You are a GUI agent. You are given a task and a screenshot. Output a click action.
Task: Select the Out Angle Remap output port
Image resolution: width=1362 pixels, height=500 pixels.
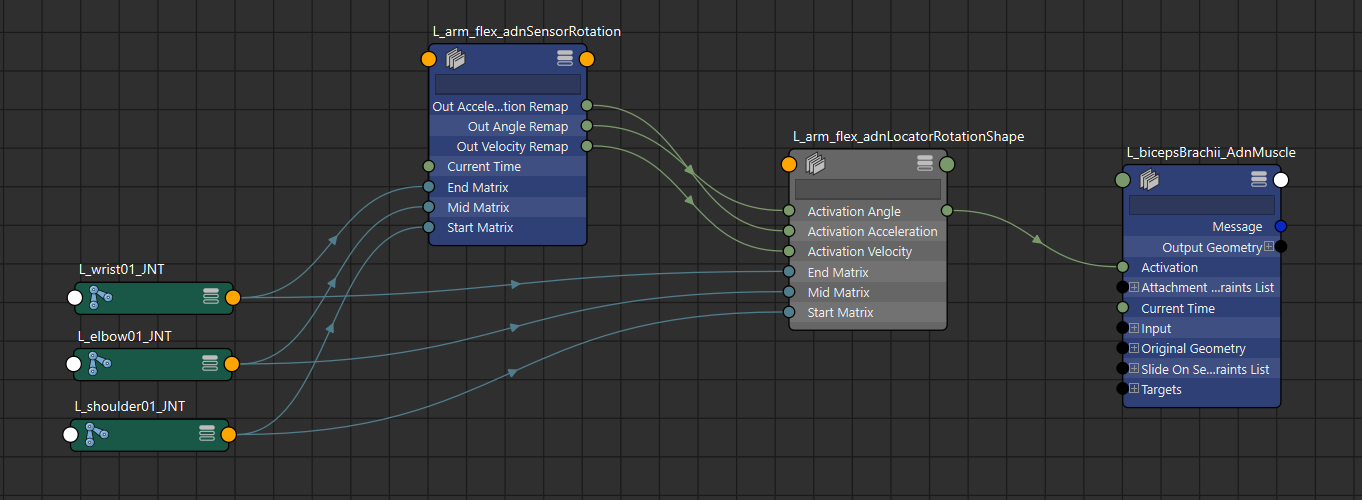[586, 126]
